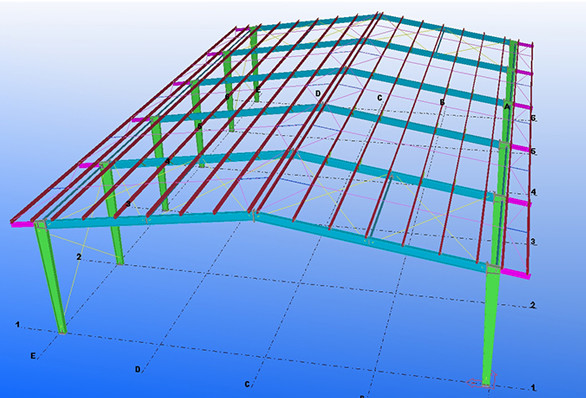
Task: Click upper grid label C under the roof
Action: (380, 98)
